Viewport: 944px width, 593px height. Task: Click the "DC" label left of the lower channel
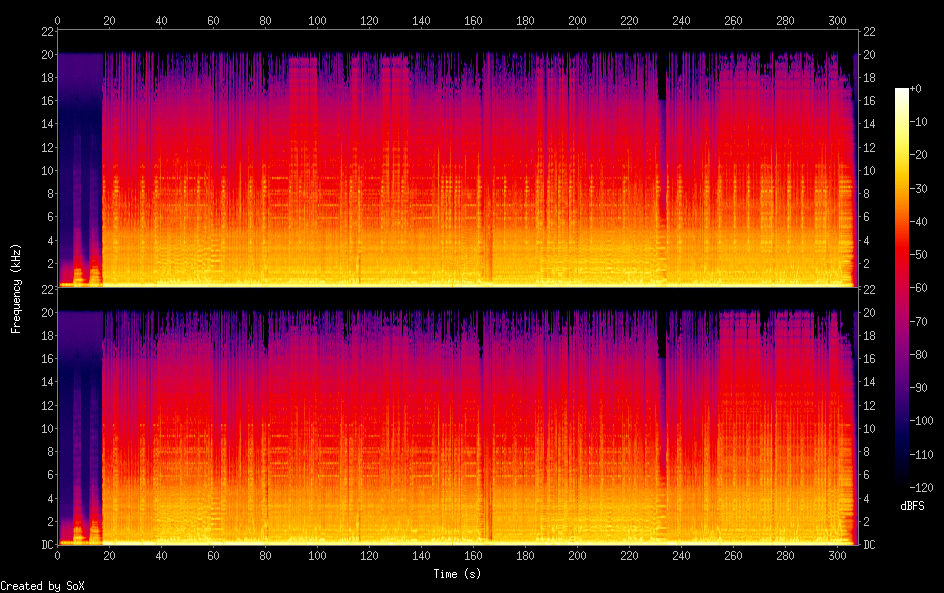click(46, 545)
